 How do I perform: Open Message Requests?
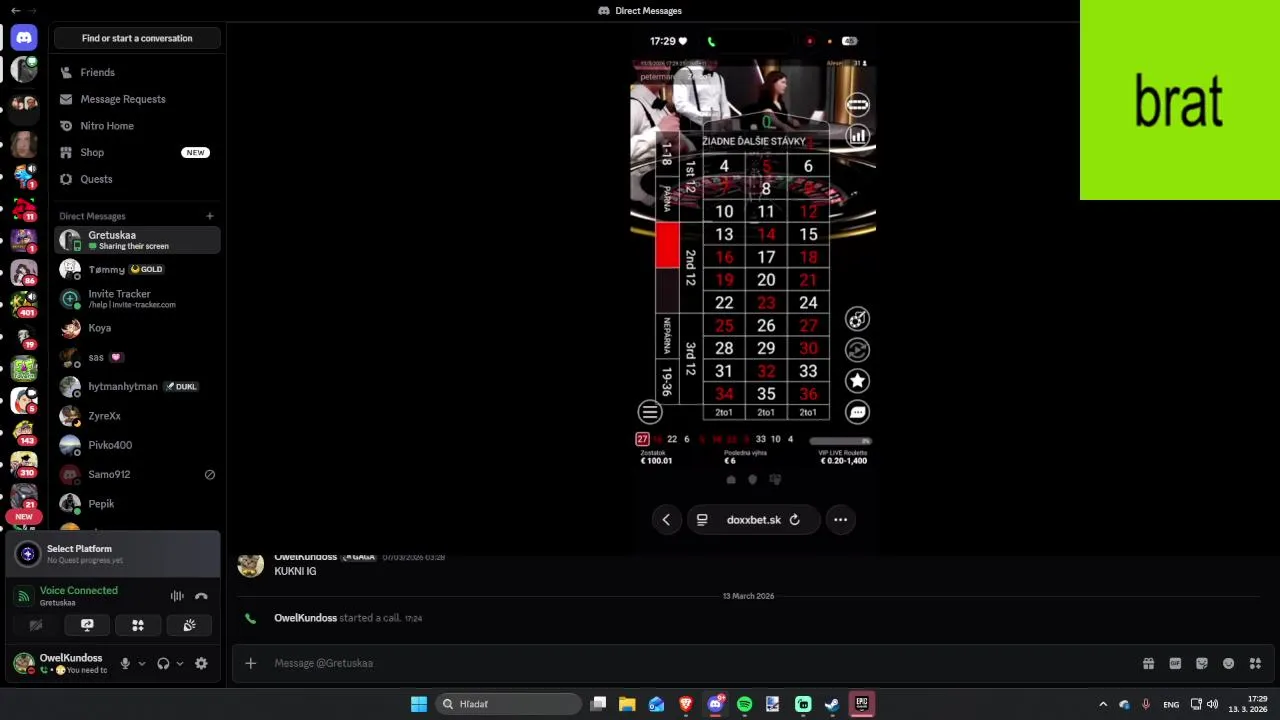(x=137, y=99)
